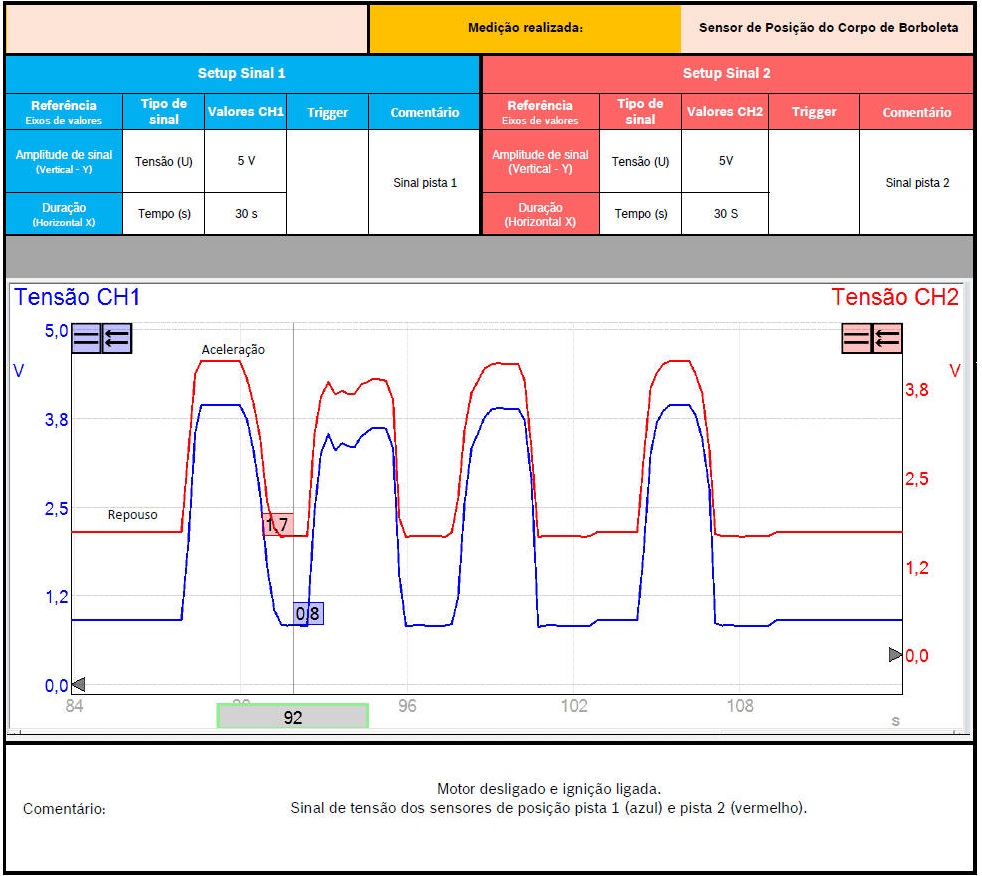Click CH2 zero-level triangle marker on right axis
The height and width of the screenshot is (876, 982).
pos(895,654)
